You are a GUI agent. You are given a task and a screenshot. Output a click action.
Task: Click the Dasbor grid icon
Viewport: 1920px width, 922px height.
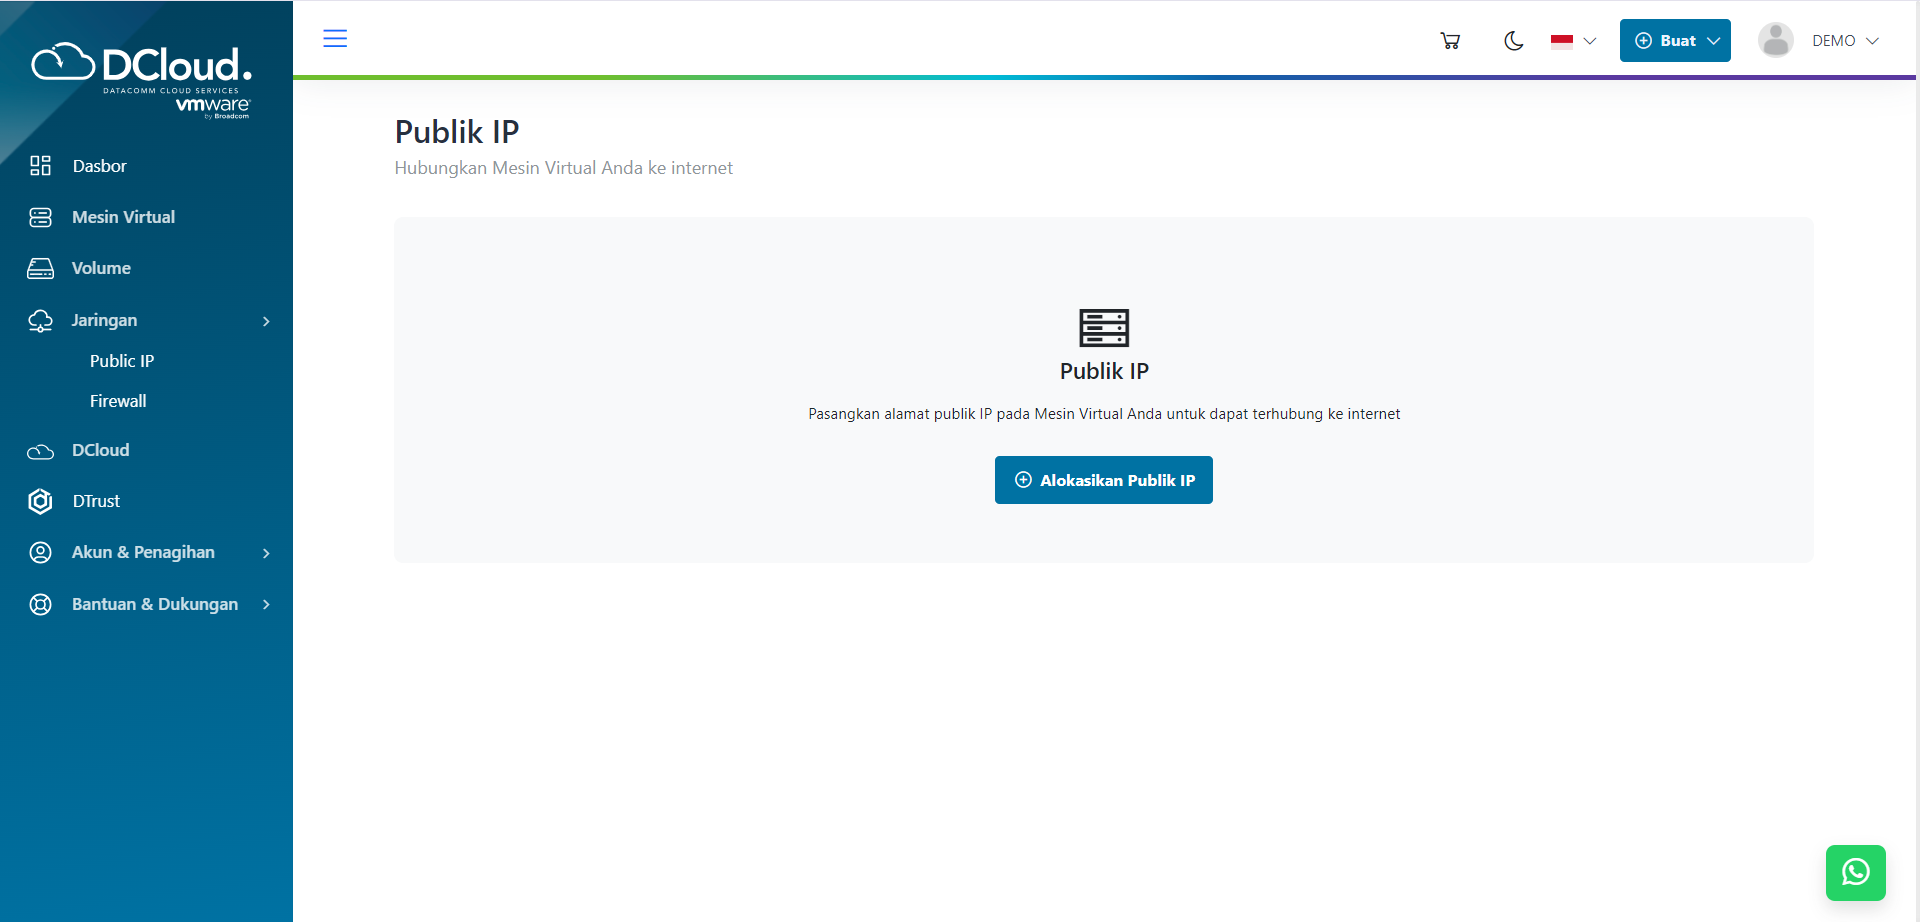pos(40,166)
